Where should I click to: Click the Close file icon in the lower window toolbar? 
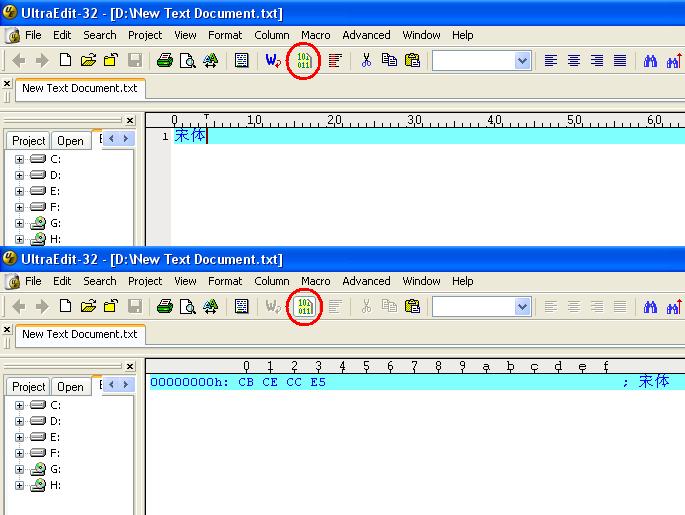click(x=111, y=306)
